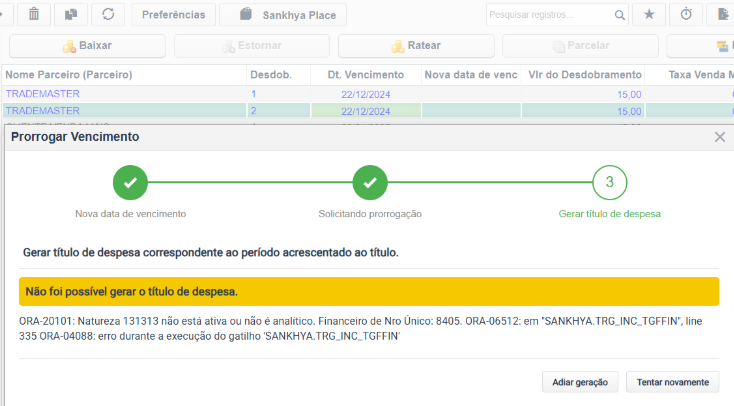Screen dimensions: 734x406
Task: Click 15,00 value in first row
Action: click(629, 95)
